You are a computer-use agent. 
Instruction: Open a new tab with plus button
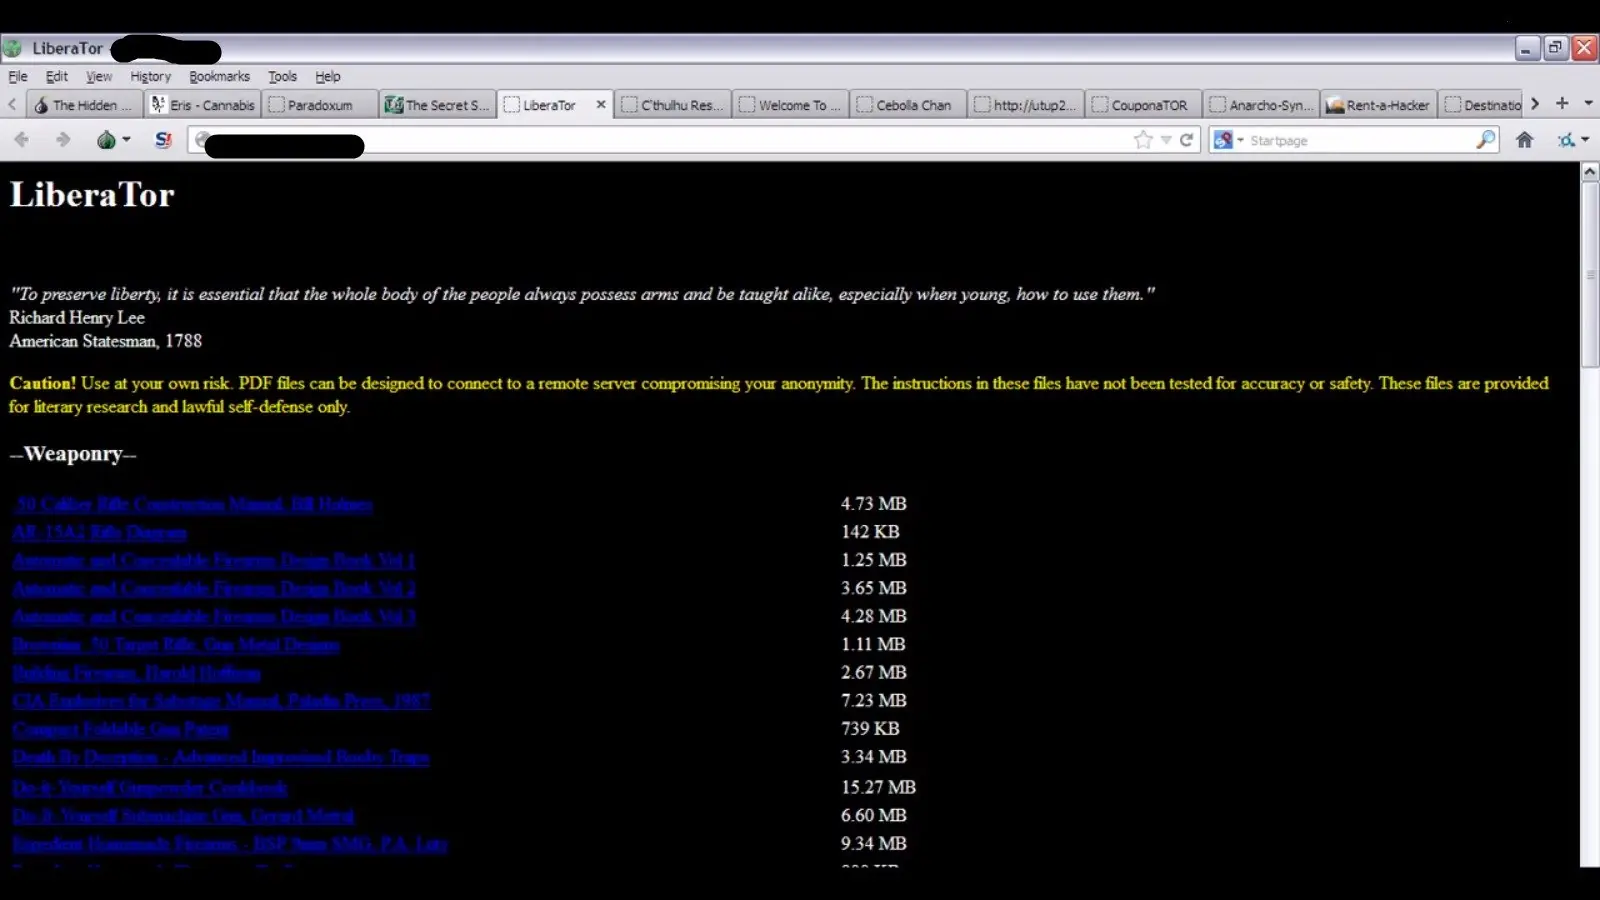(x=1562, y=103)
